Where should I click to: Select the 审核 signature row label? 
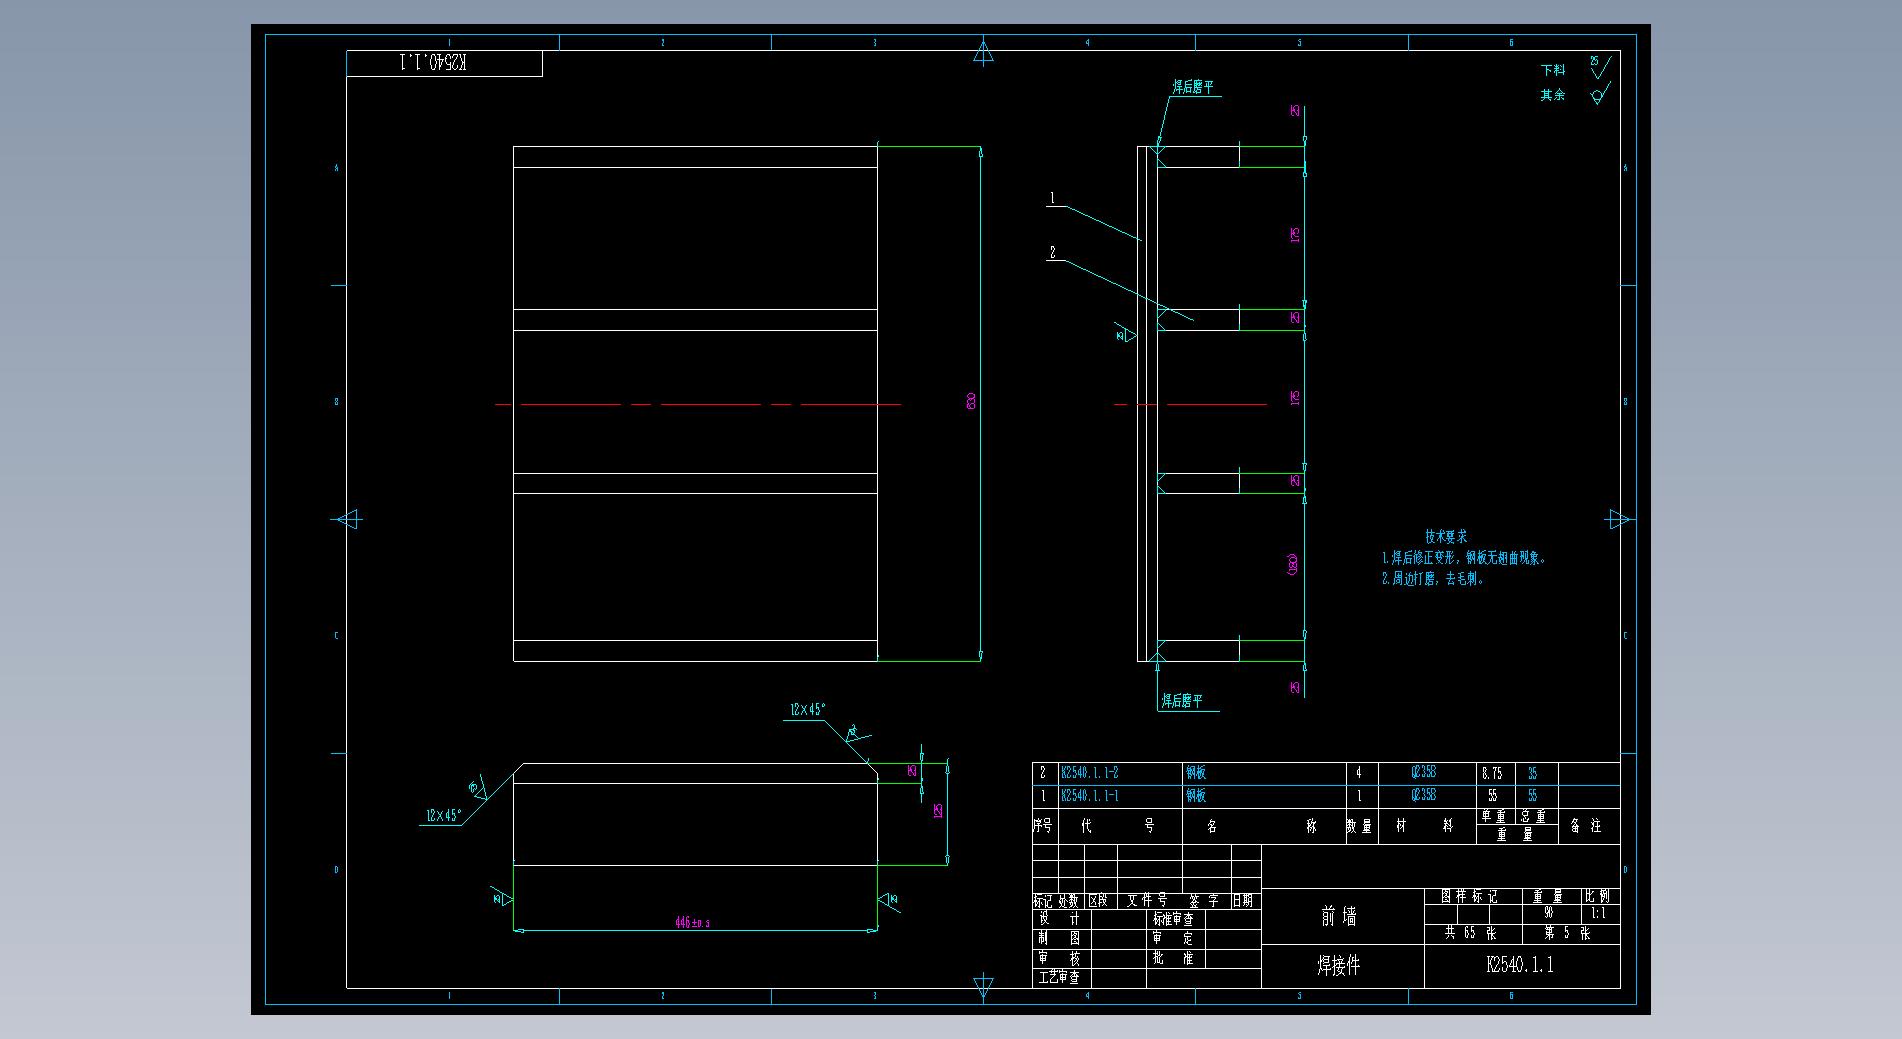pos(1059,958)
